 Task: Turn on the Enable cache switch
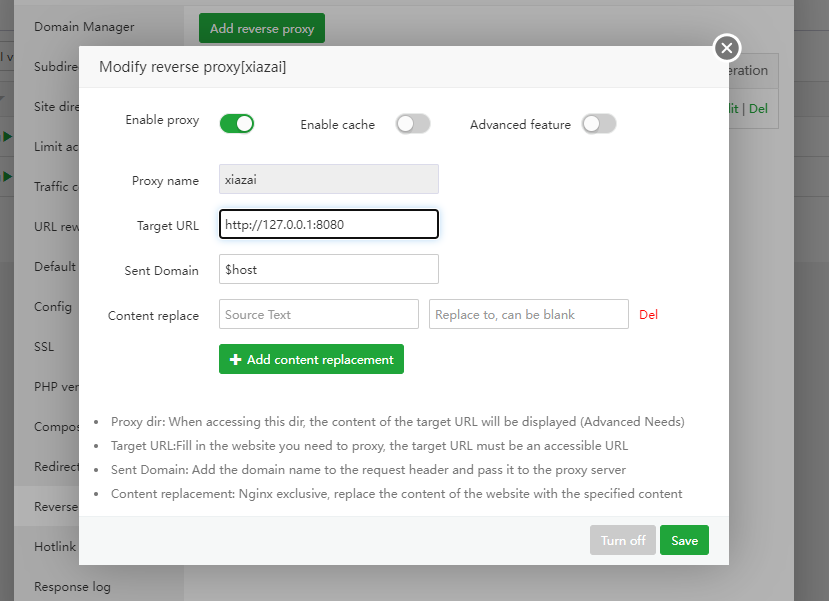coord(413,124)
